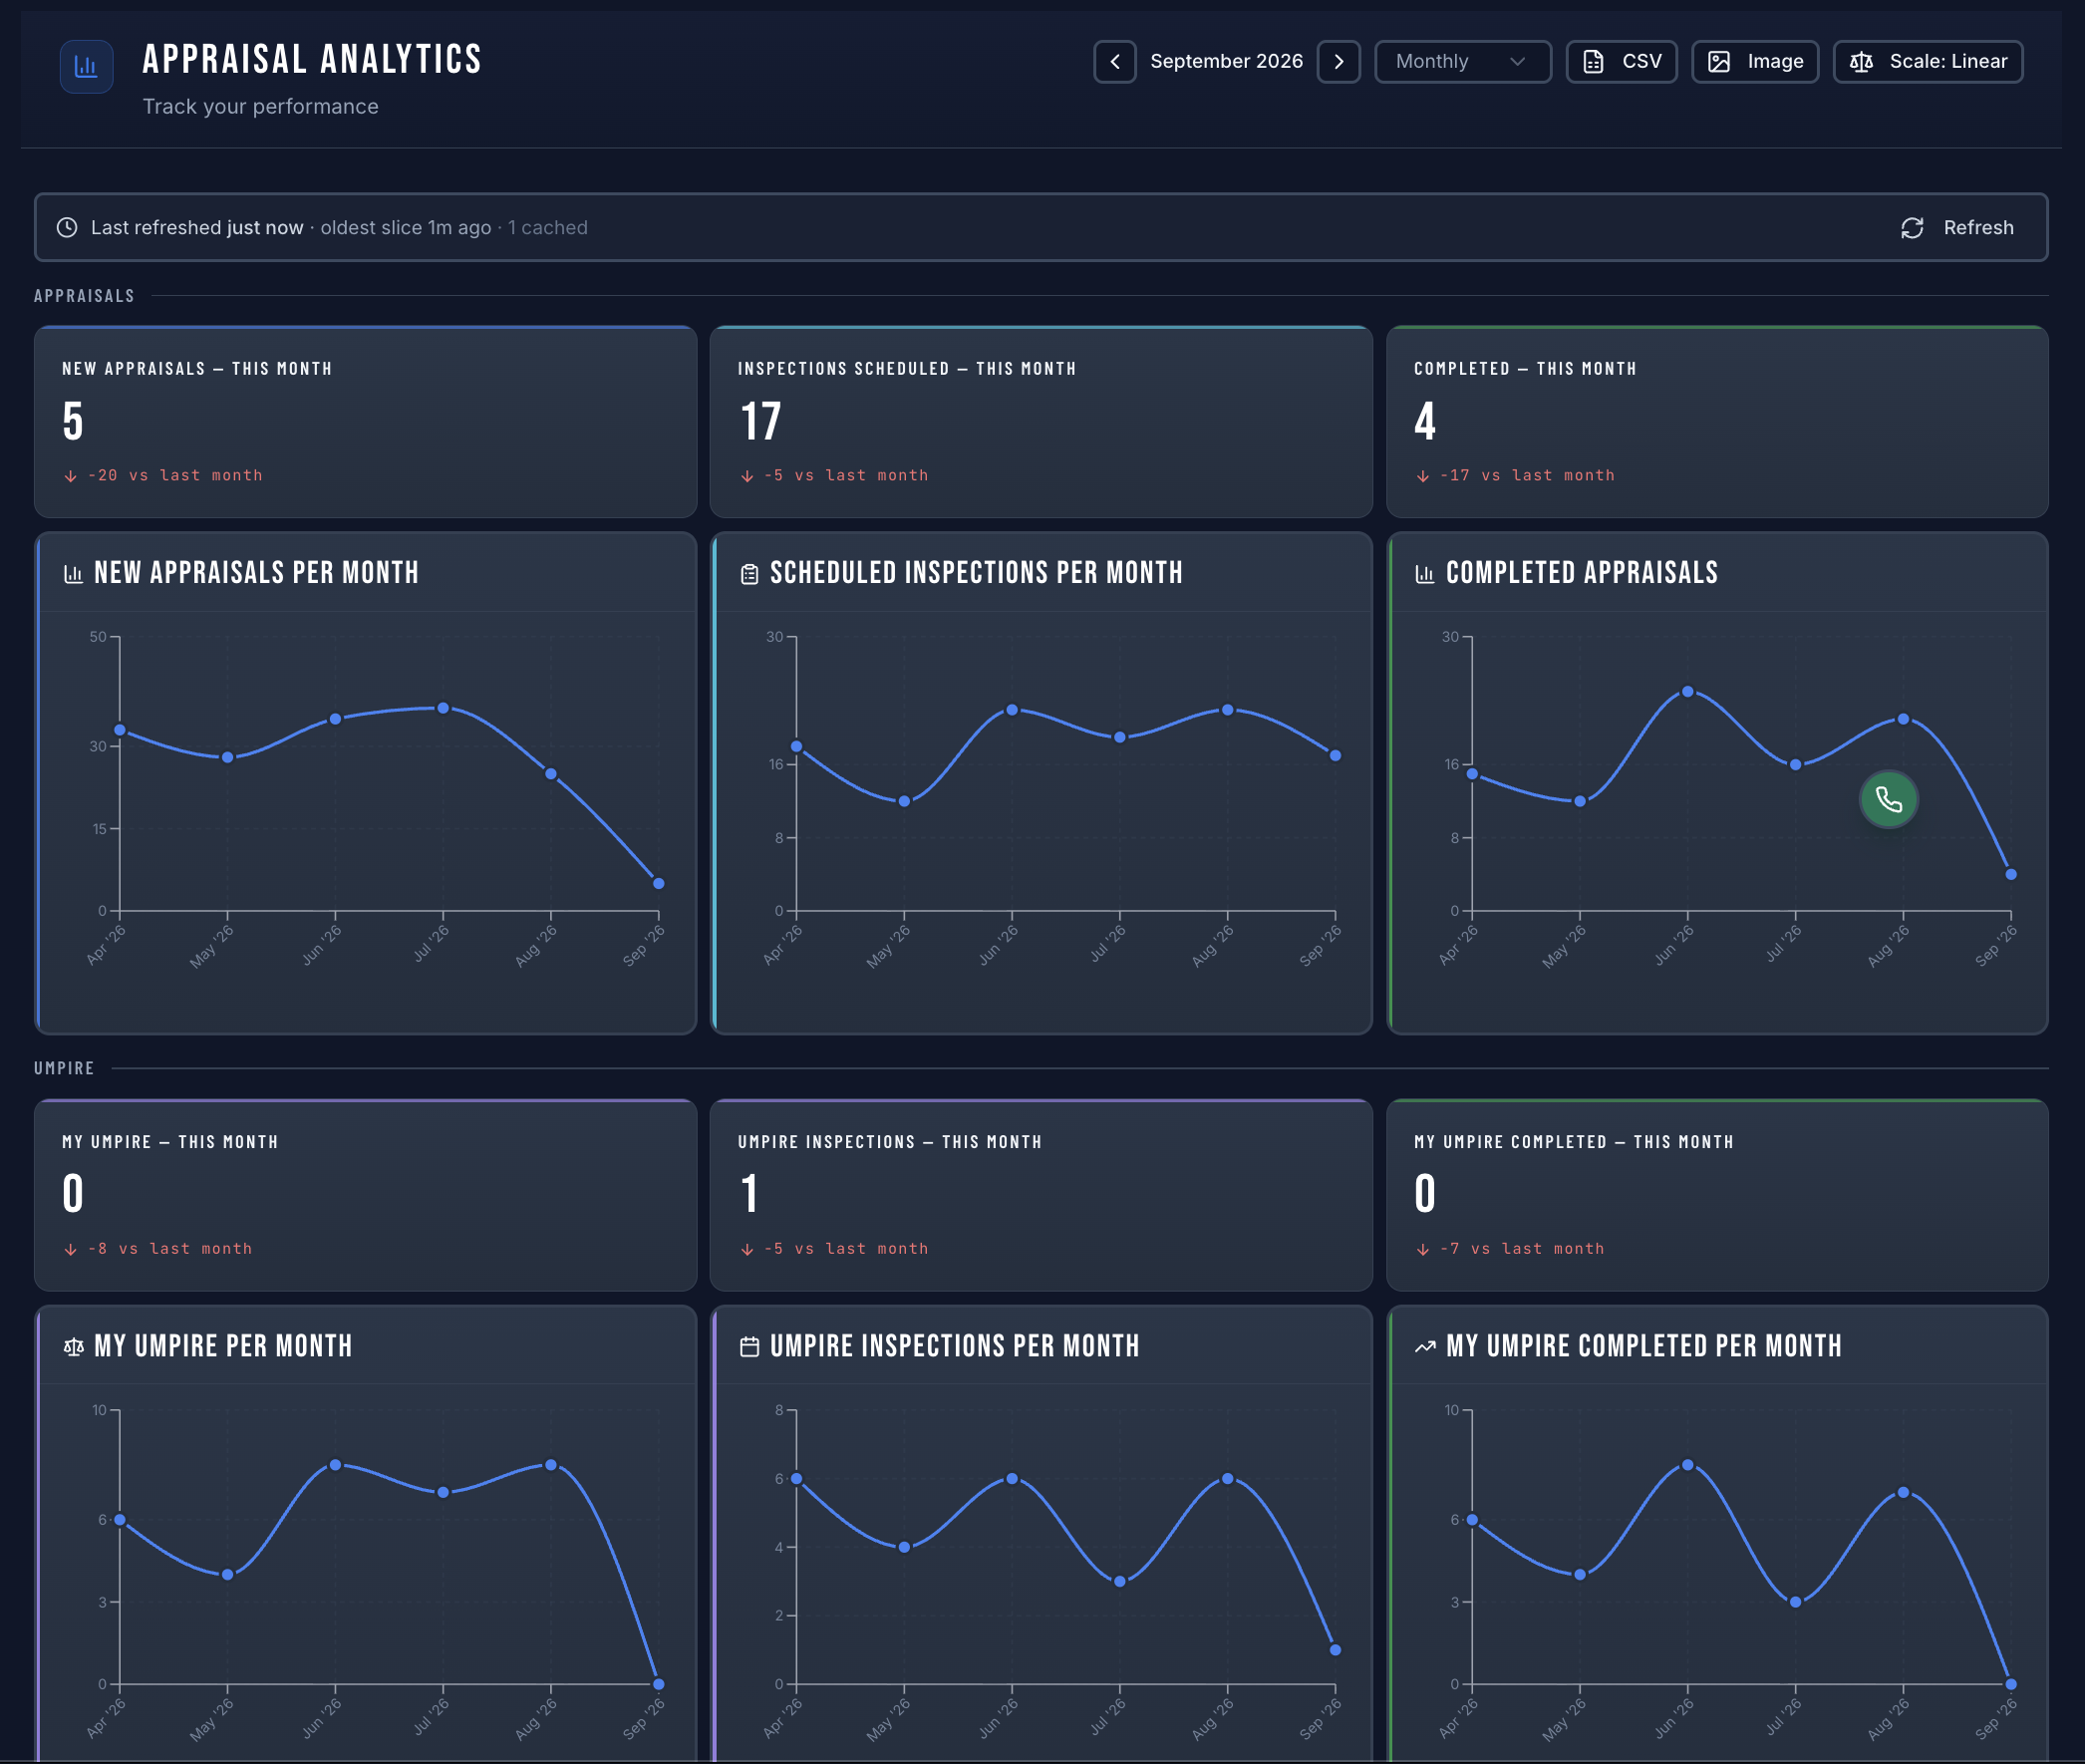The image size is (2085, 1764).
Task: Click the Aug '26 point on My Umpire Per Month chart
Action: (x=551, y=1465)
